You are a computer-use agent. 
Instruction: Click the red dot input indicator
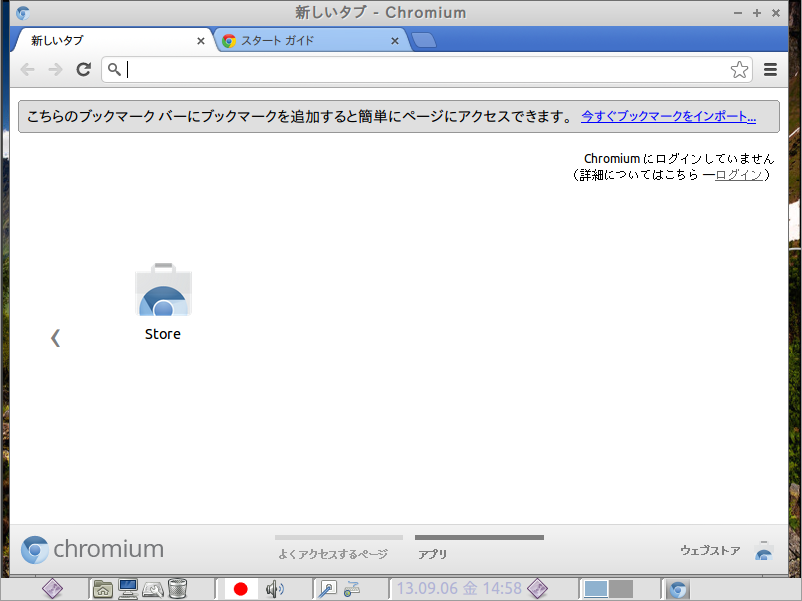240,589
